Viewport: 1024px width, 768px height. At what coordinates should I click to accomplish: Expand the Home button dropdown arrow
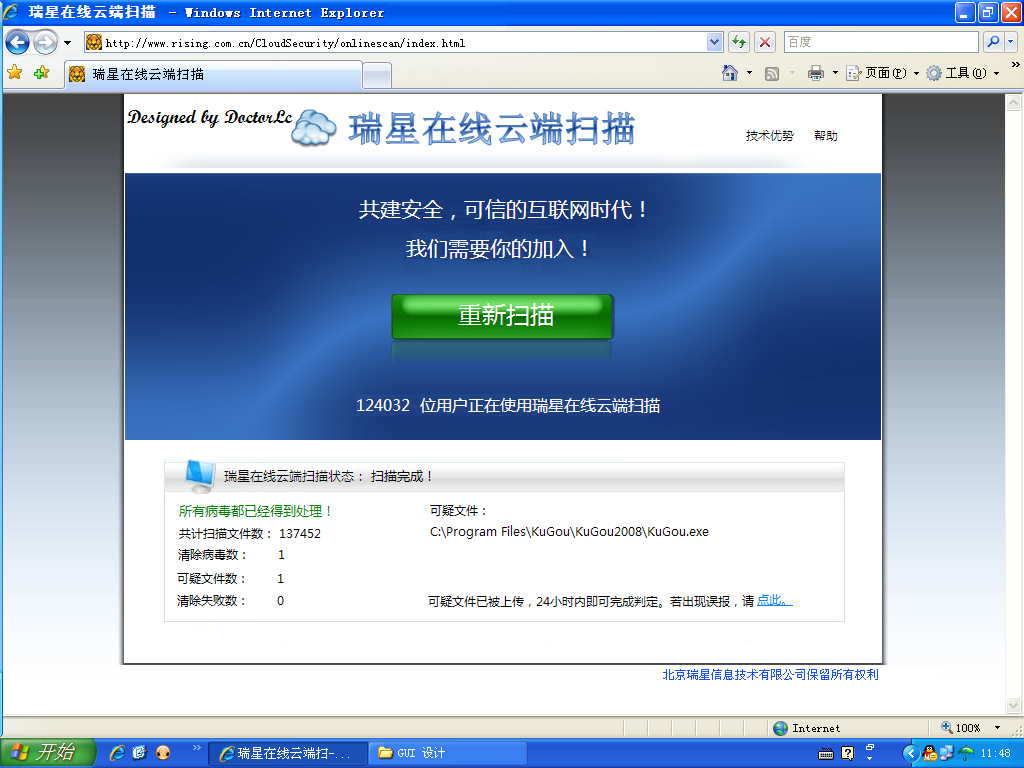click(x=749, y=73)
